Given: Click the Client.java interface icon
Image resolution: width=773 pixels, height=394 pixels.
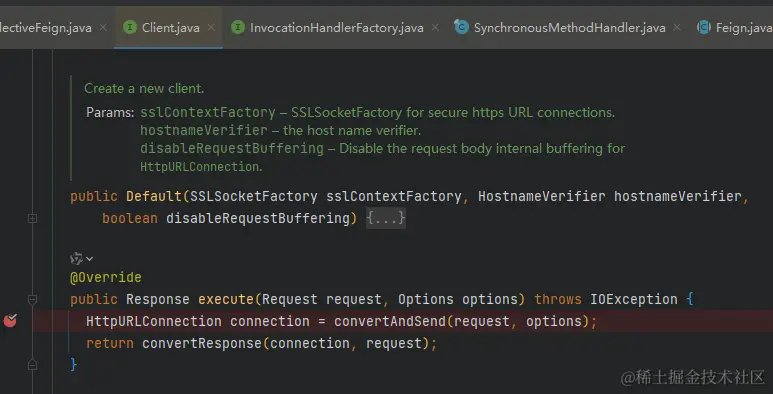Looking at the screenshot, I should [130, 27].
